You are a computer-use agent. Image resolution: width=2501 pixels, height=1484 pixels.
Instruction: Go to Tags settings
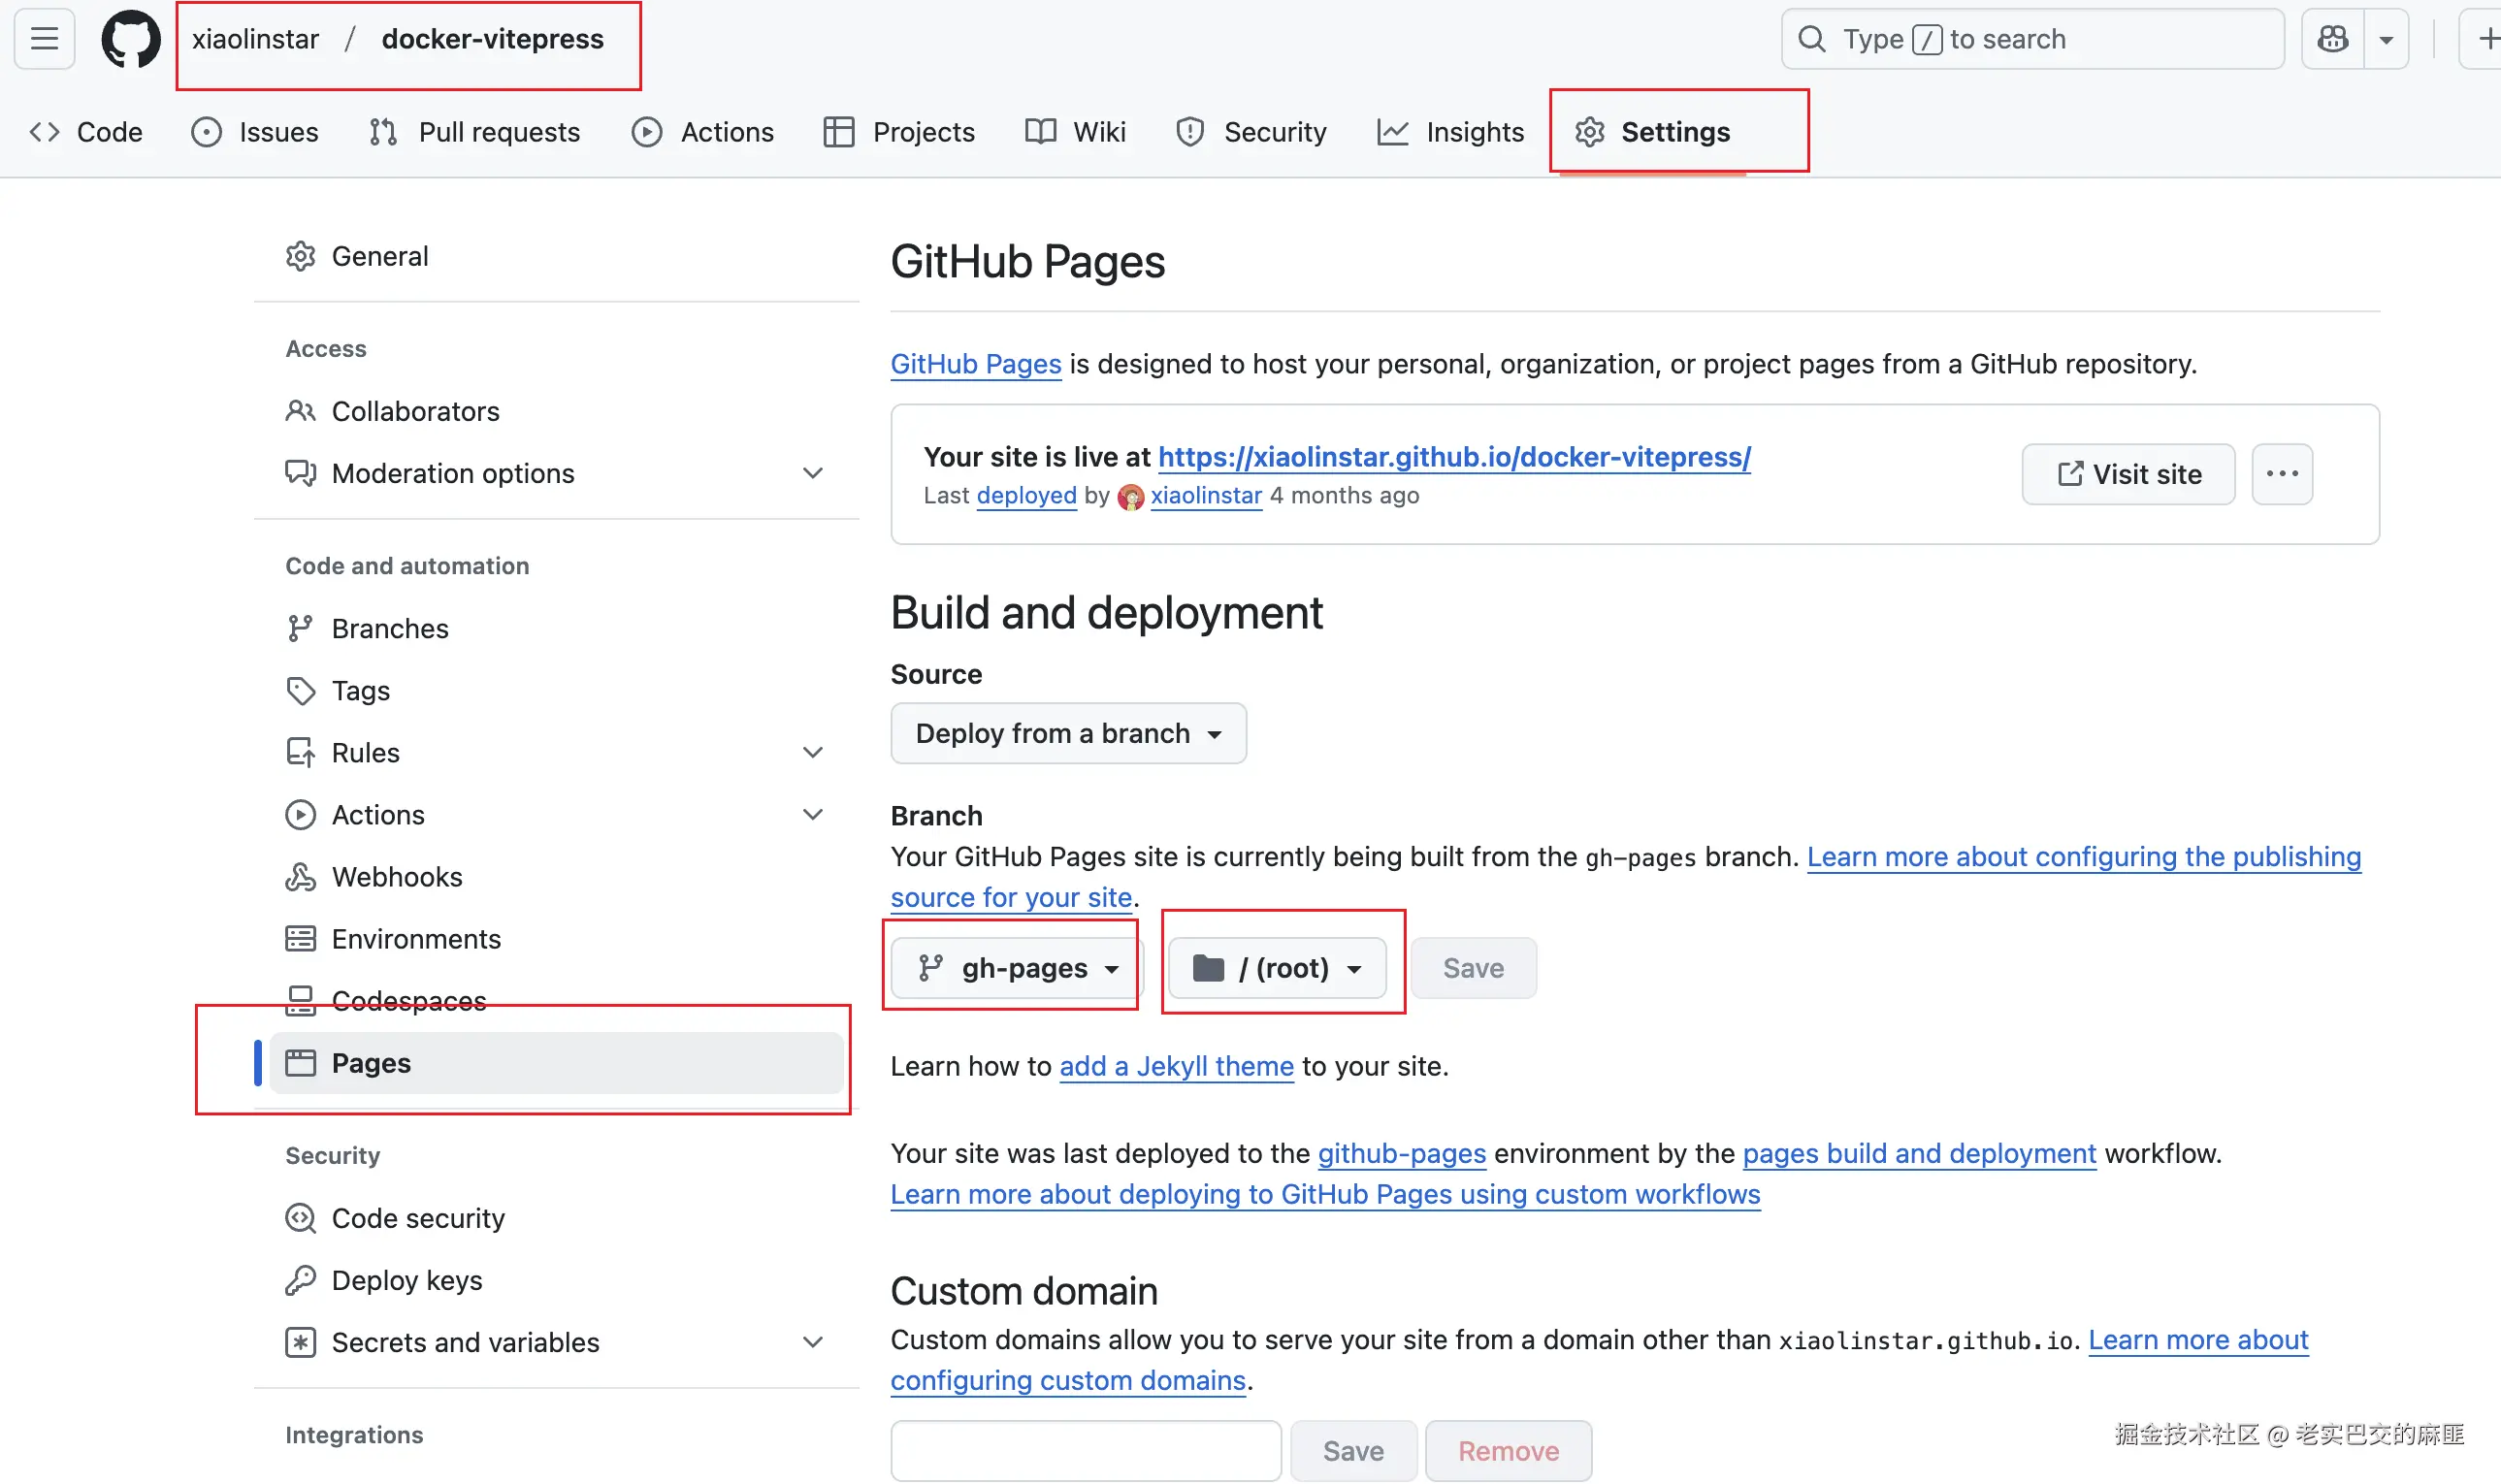[x=360, y=690]
